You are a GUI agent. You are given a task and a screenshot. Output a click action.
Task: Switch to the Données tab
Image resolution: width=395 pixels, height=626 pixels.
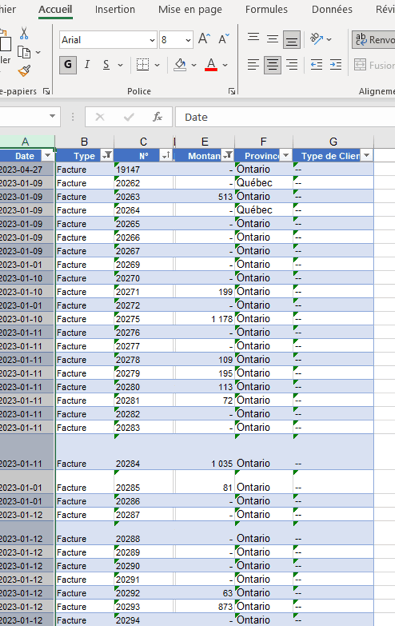coord(332,9)
